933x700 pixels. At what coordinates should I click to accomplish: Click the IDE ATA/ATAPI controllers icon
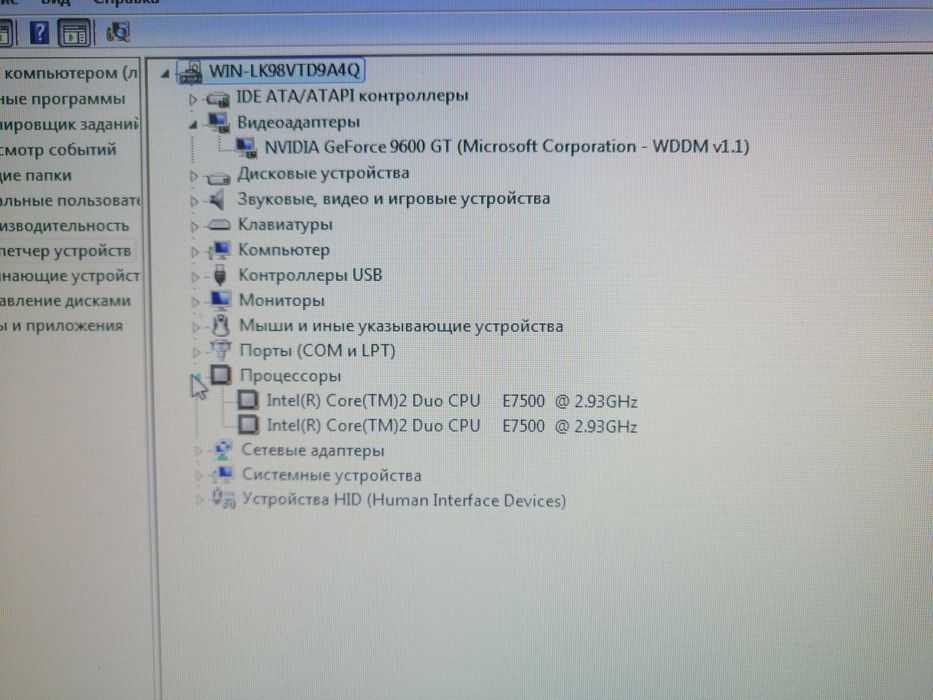(217, 98)
